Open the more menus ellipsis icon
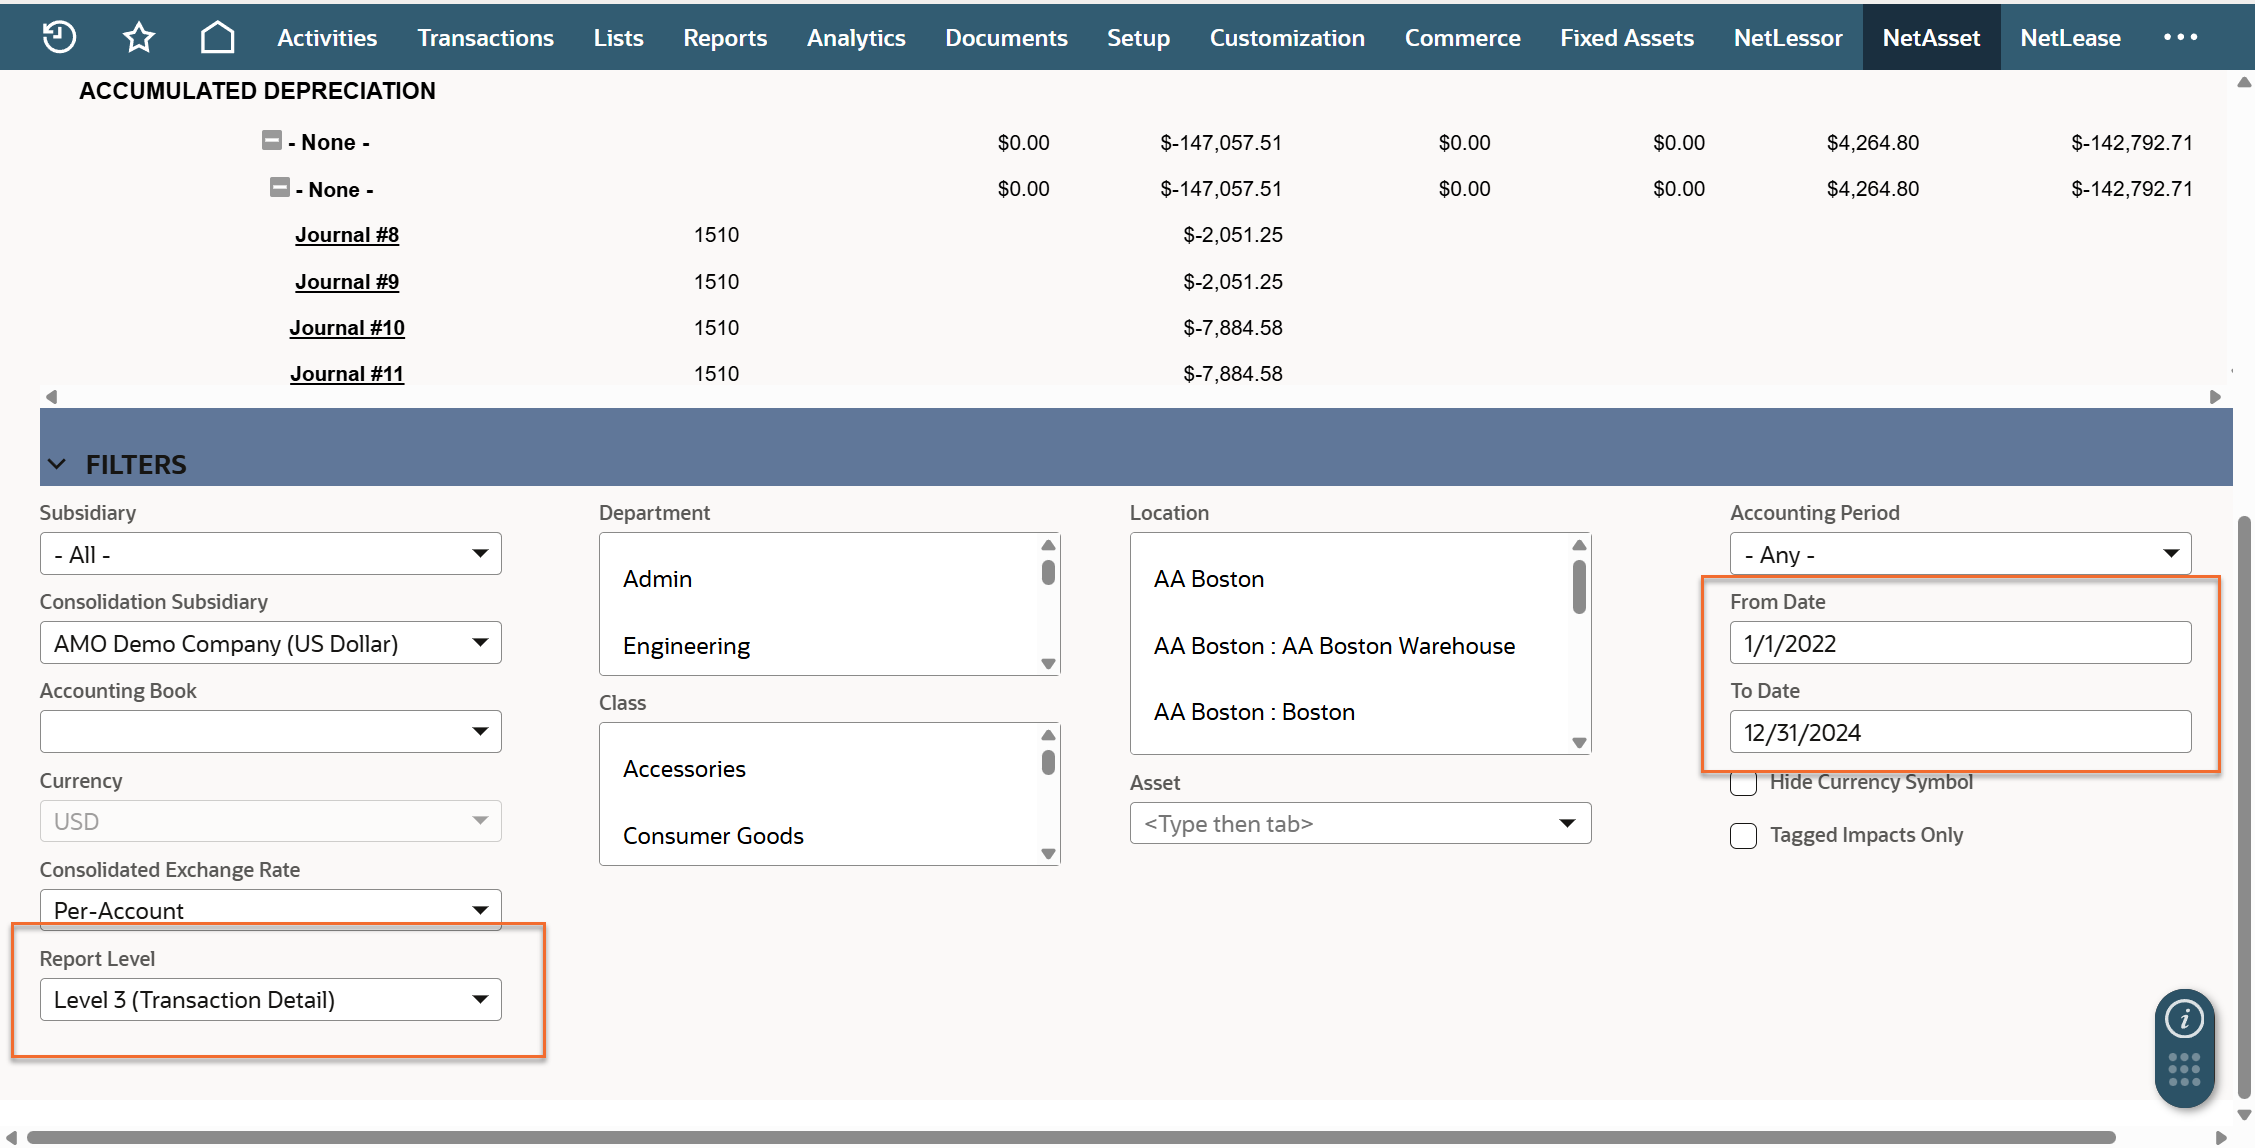The image size is (2255, 1148). tap(2180, 37)
